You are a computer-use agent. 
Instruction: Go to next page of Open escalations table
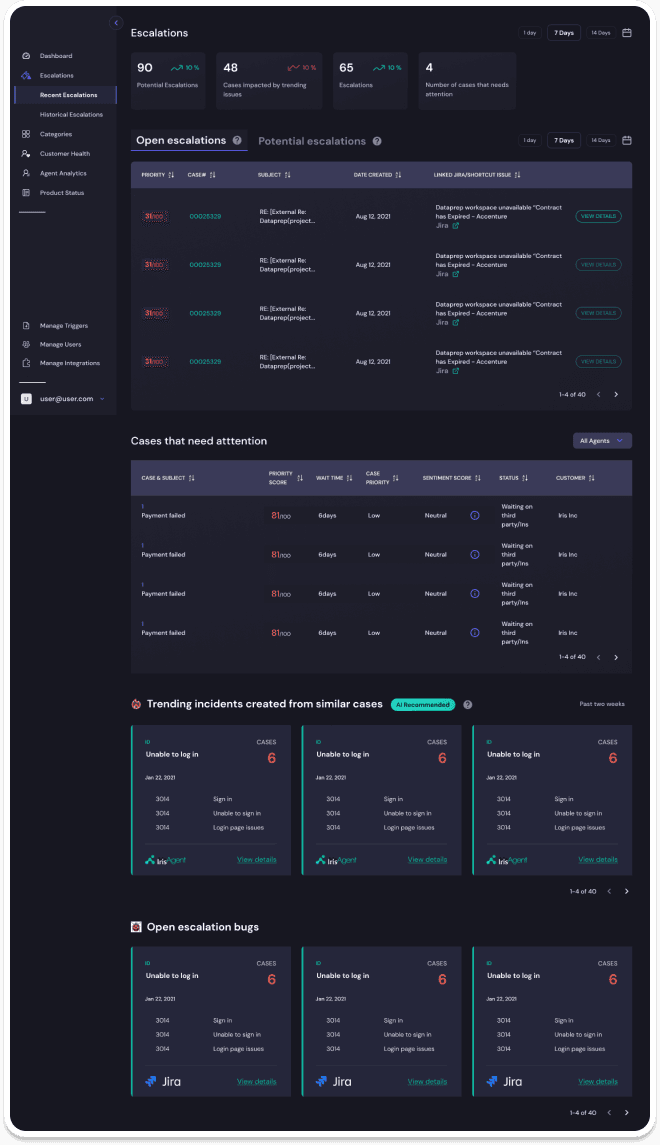[x=616, y=394]
